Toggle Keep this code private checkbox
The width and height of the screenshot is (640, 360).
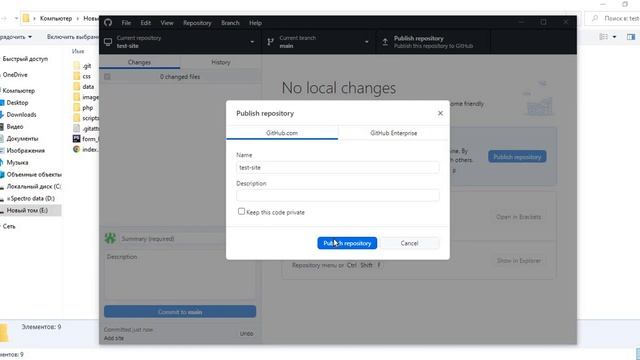coord(241,211)
